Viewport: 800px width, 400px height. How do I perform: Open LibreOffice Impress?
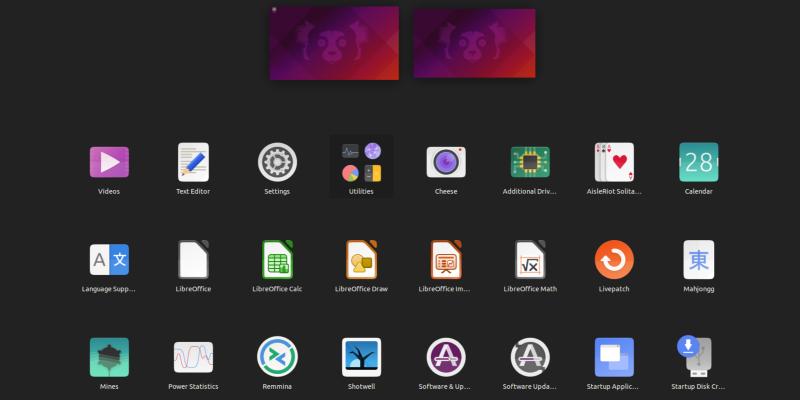tap(446, 260)
